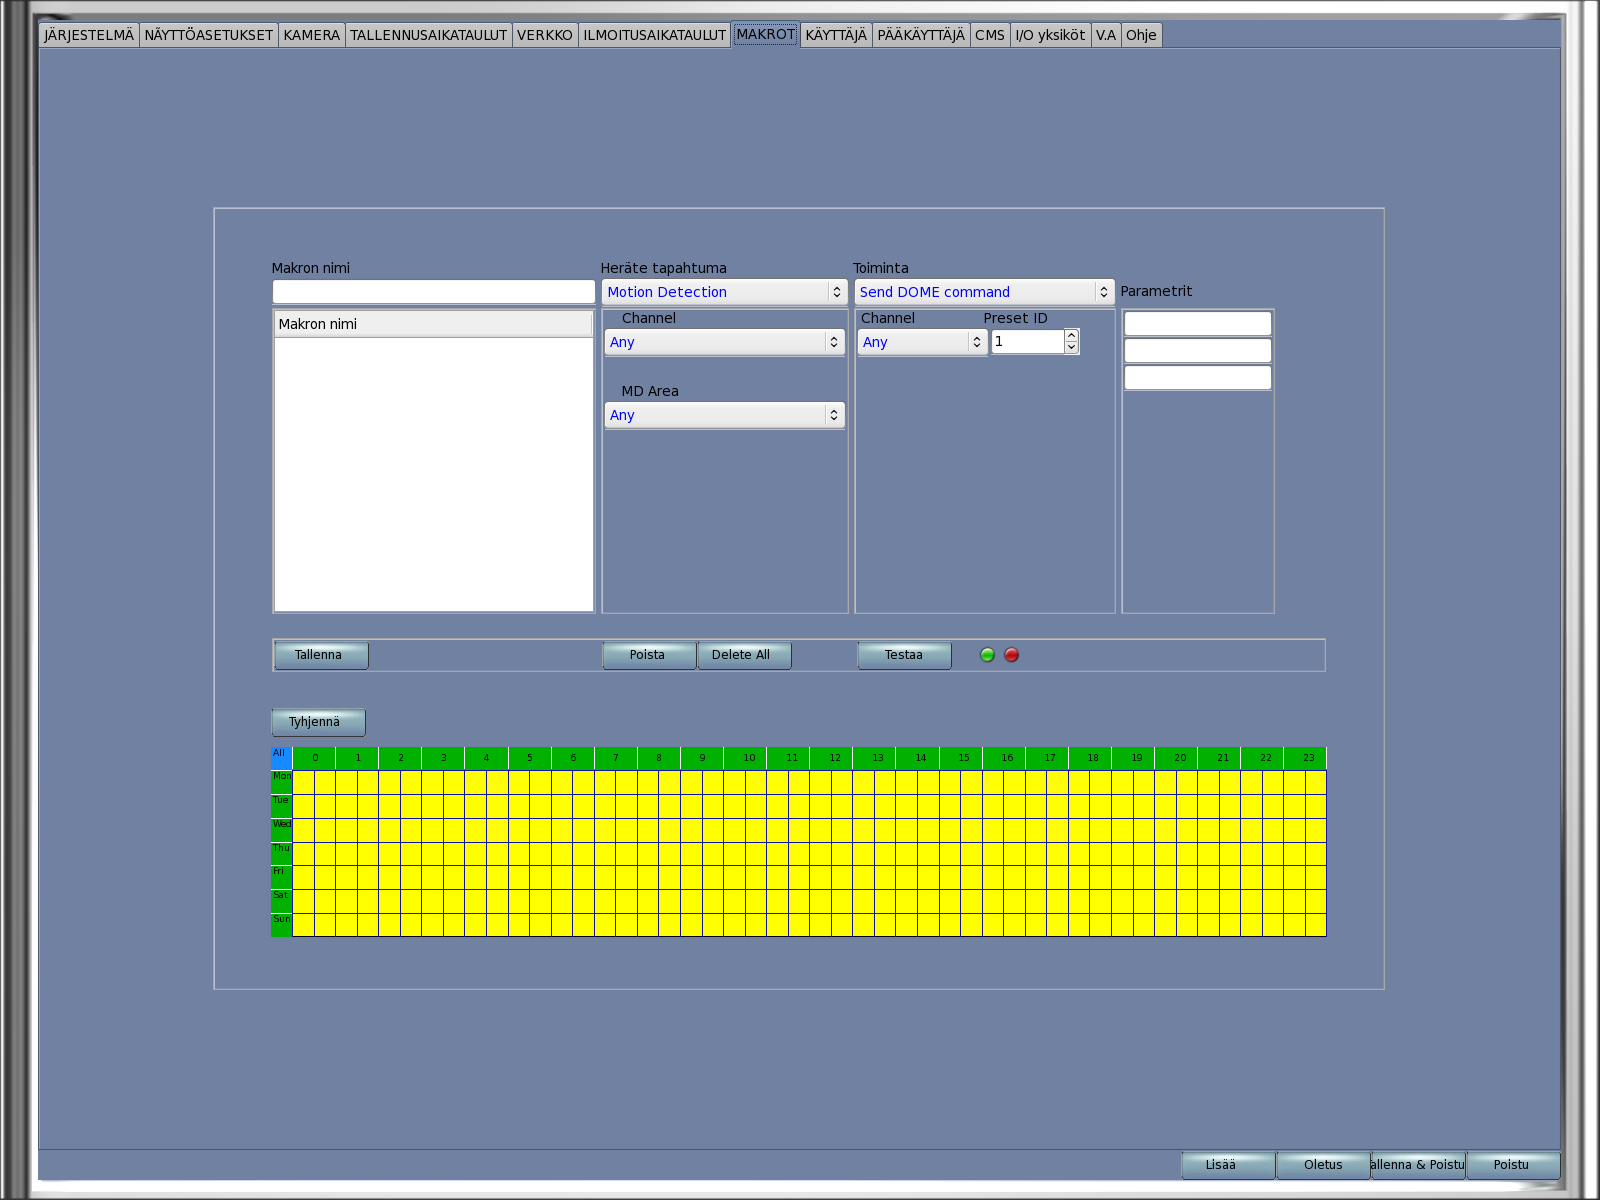Viewport: 1600px width, 1200px height.
Task: Click the green status indicator light
Action: click(987, 655)
